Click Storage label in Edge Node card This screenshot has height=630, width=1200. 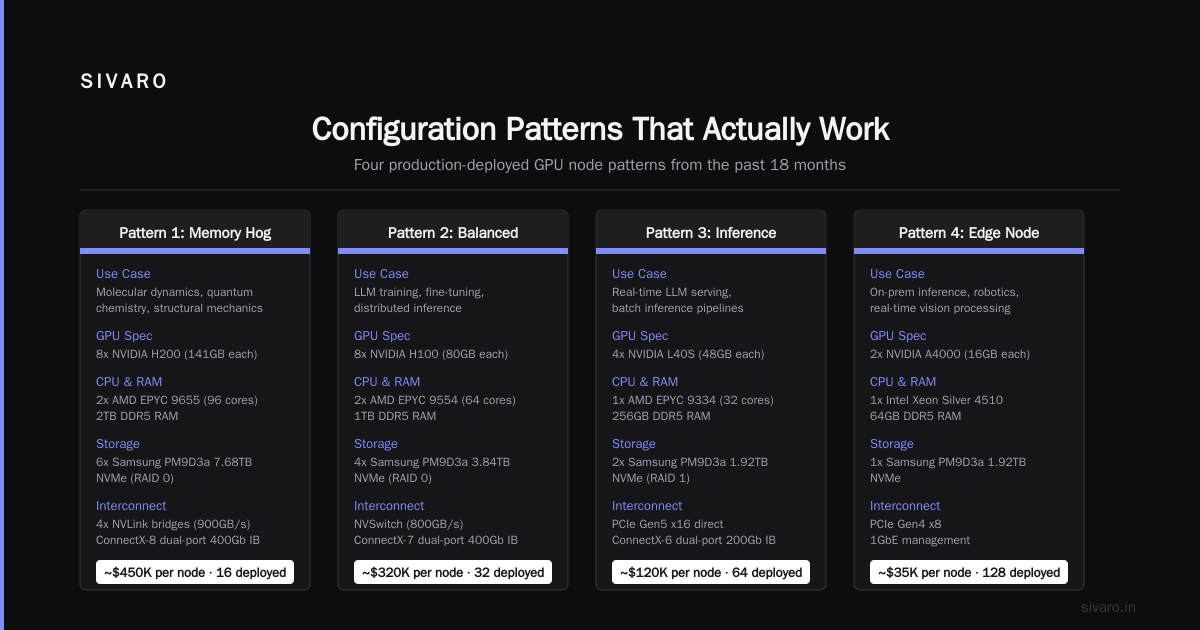(892, 444)
